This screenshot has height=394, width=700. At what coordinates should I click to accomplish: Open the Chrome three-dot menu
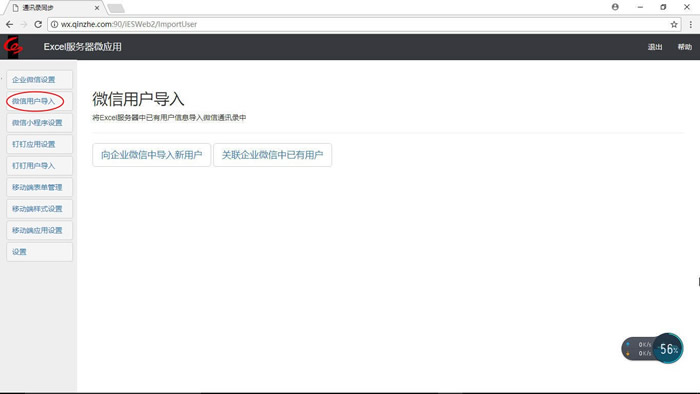coord(690,25)
